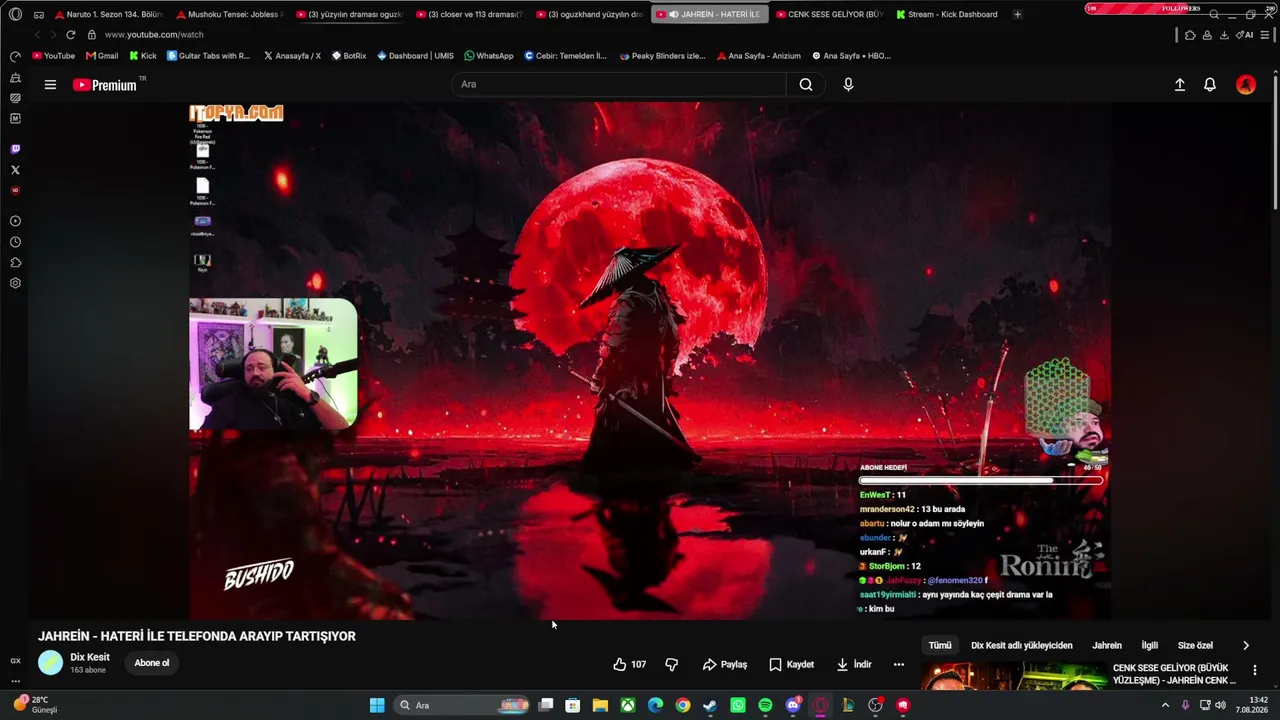Download the video with İndir

pos(854,664)
